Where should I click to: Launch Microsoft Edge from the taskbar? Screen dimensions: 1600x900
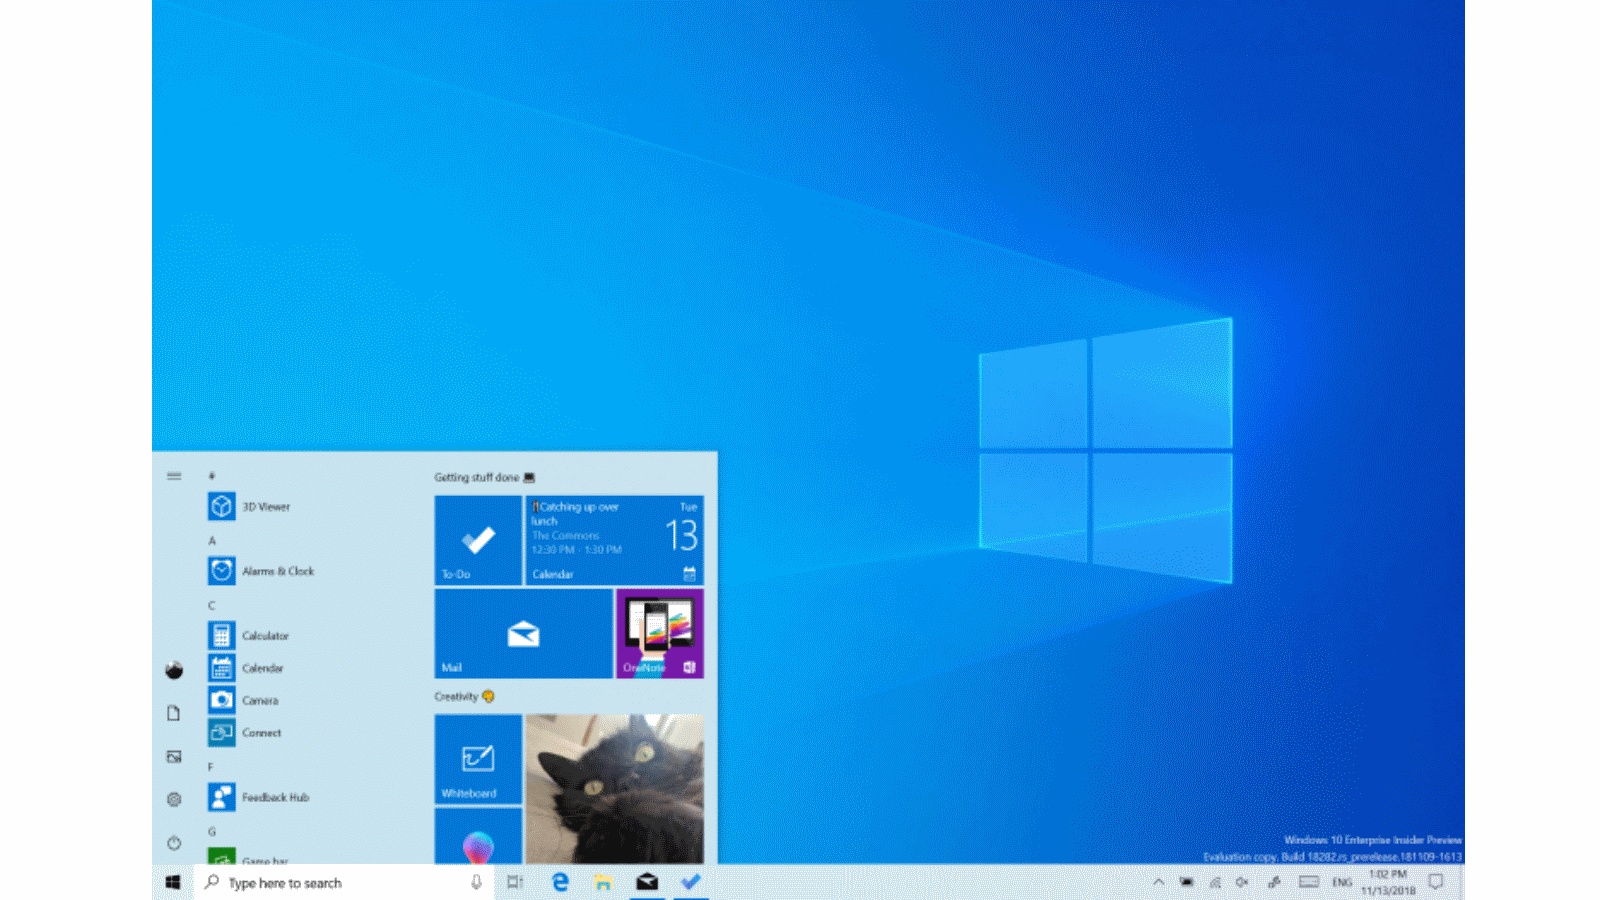[x=559, y=882]
